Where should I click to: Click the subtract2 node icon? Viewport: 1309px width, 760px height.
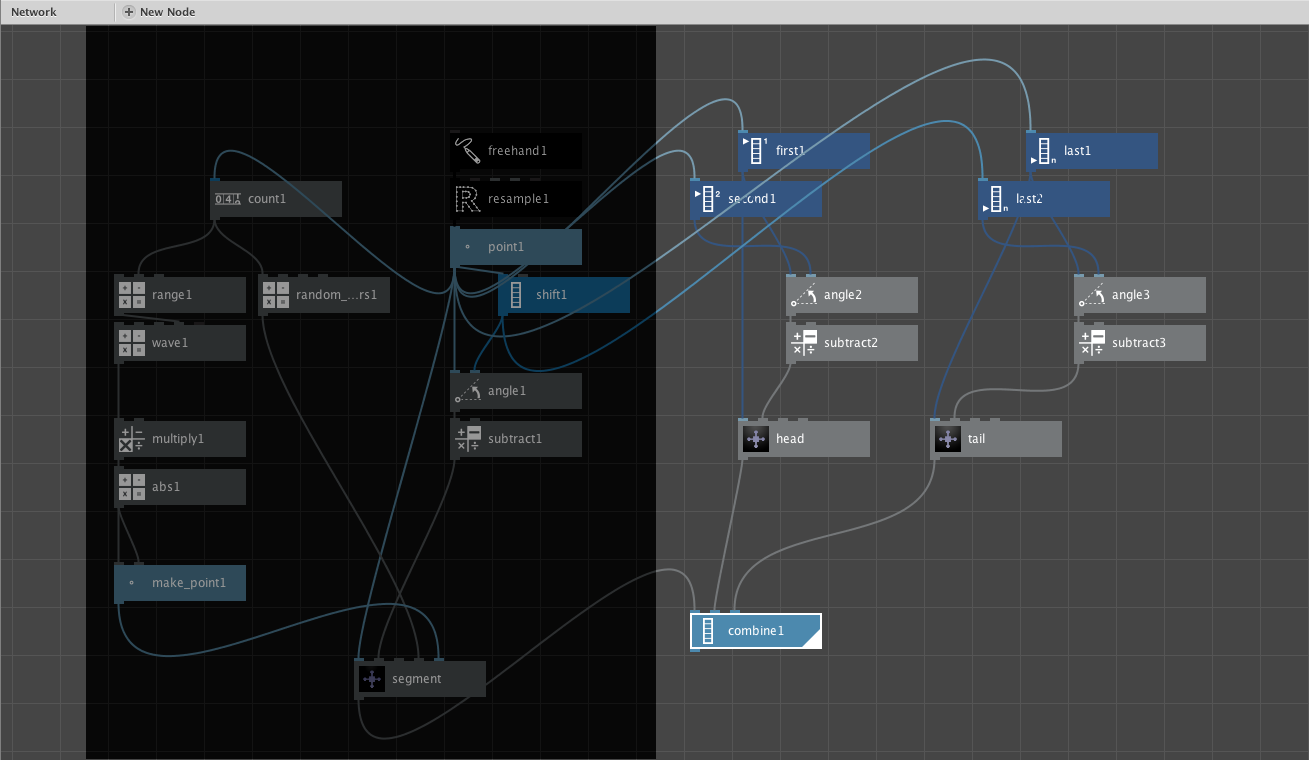pos(804,343)
